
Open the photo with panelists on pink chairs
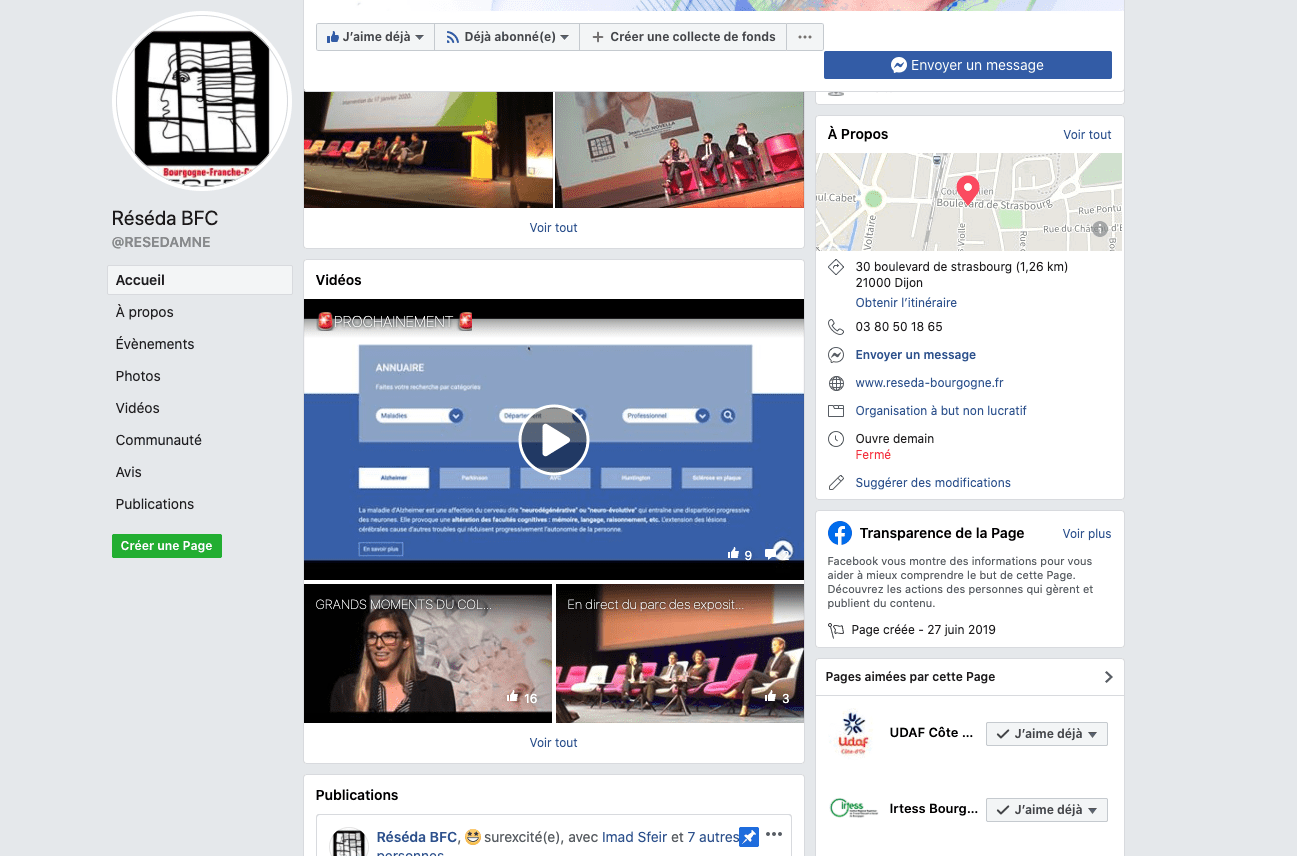pyautogui.click(x=680, y=150)
